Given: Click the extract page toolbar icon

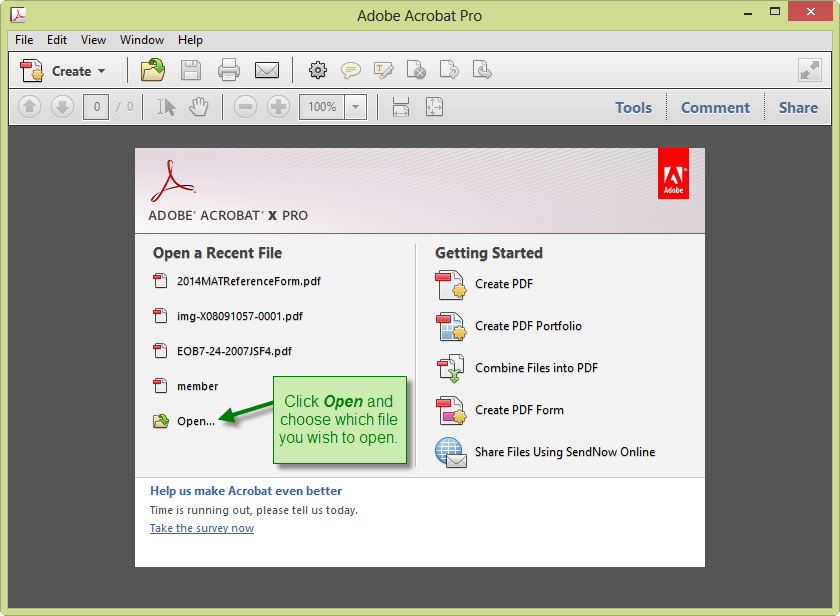Looking at the screenshot, I should (x=482, y=70).
